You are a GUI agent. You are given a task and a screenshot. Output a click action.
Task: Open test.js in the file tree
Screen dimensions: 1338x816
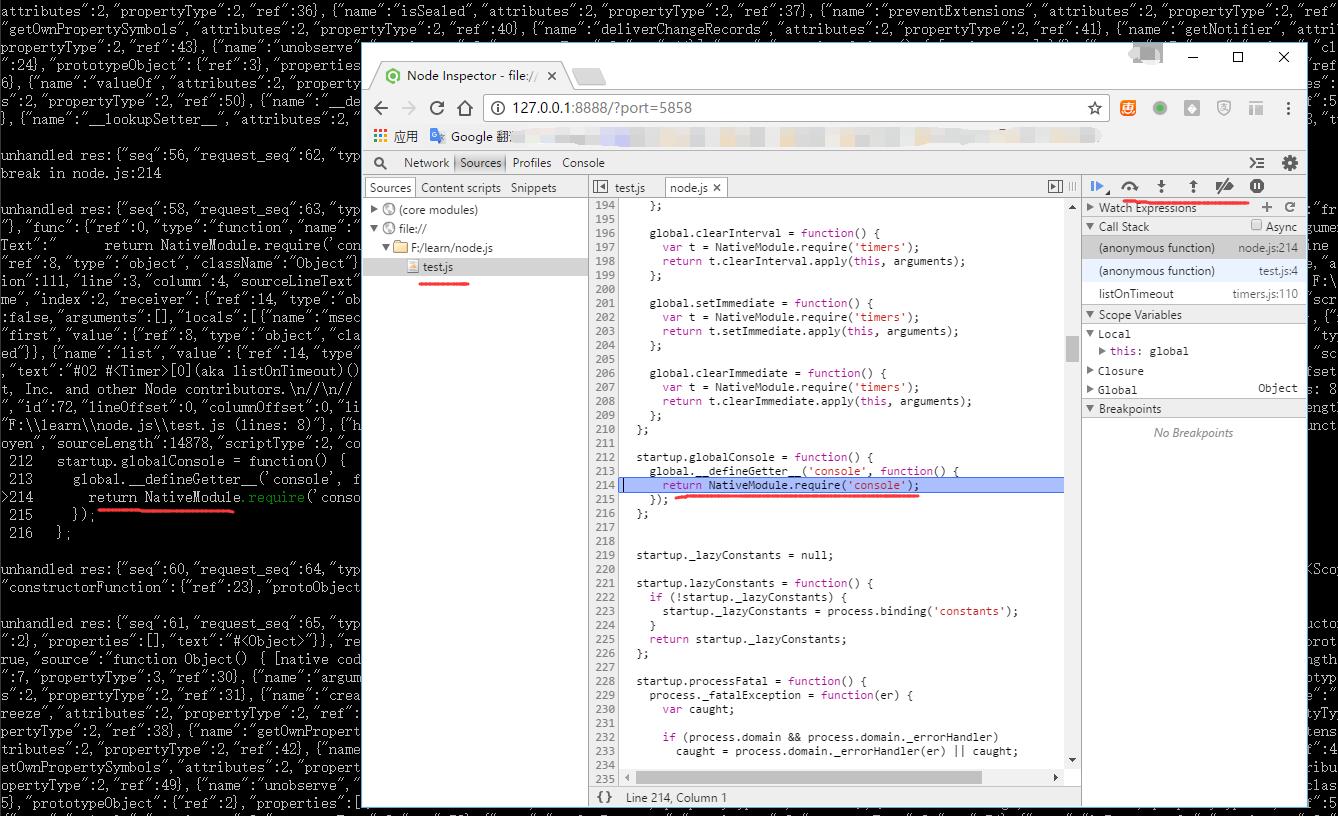coord(437,267)
